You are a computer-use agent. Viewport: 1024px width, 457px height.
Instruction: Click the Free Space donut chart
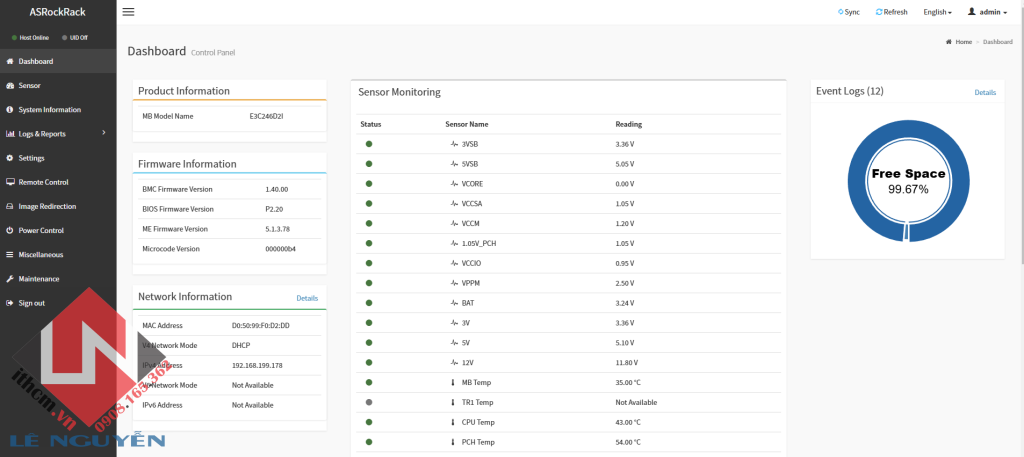908,180
